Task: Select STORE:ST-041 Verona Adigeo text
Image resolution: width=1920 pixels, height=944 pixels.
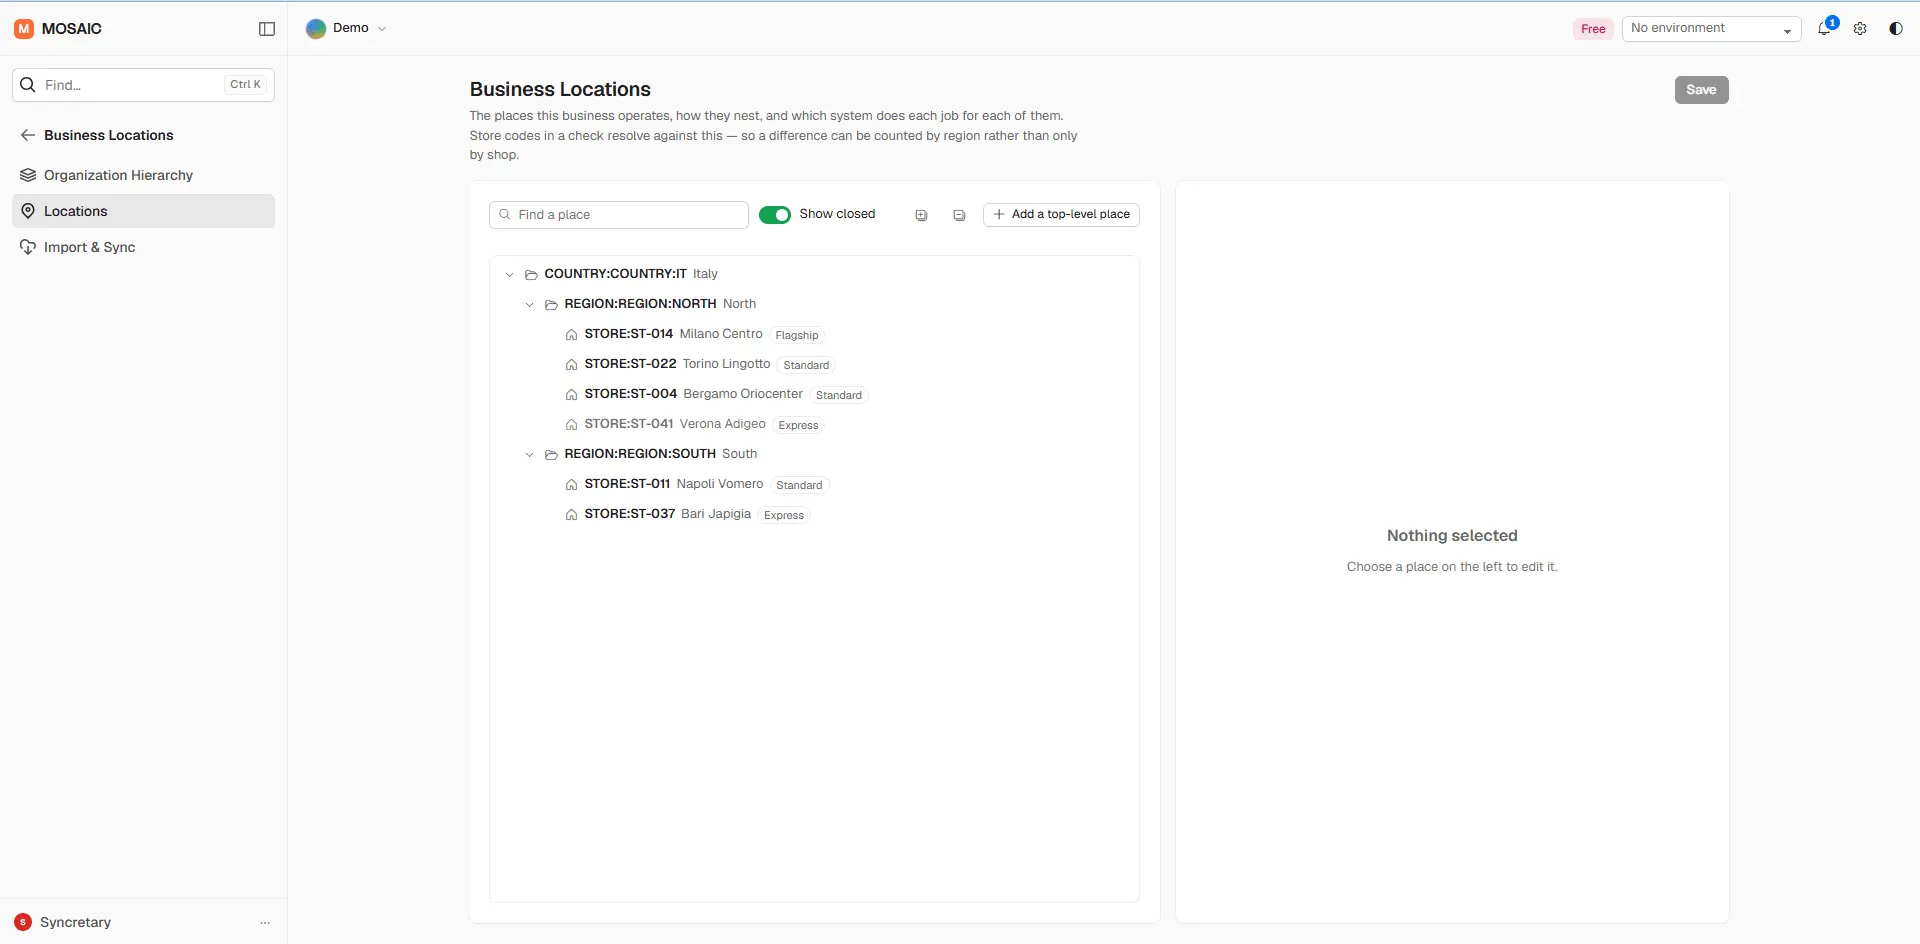Action: [x=675, y=424]
